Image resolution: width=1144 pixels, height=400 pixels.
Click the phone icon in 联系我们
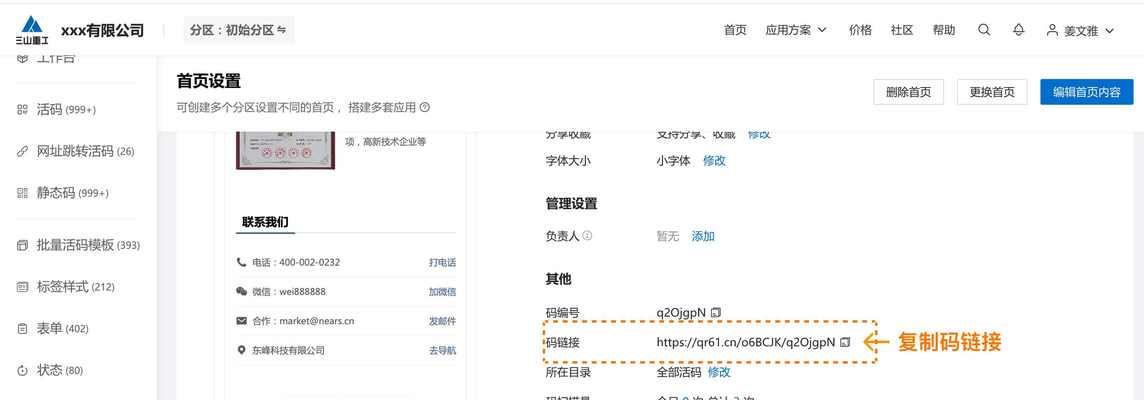(x=241, y=262)
